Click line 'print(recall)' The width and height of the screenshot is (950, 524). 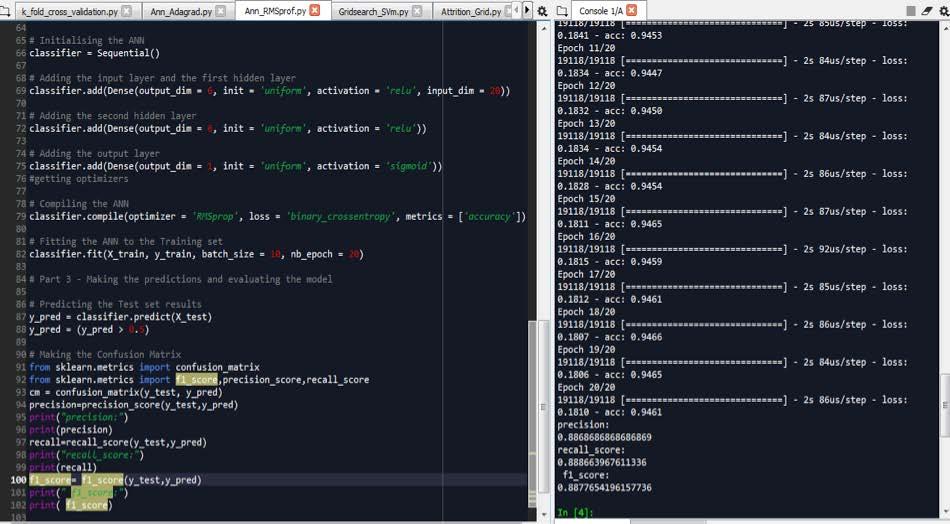coord(63,467)
